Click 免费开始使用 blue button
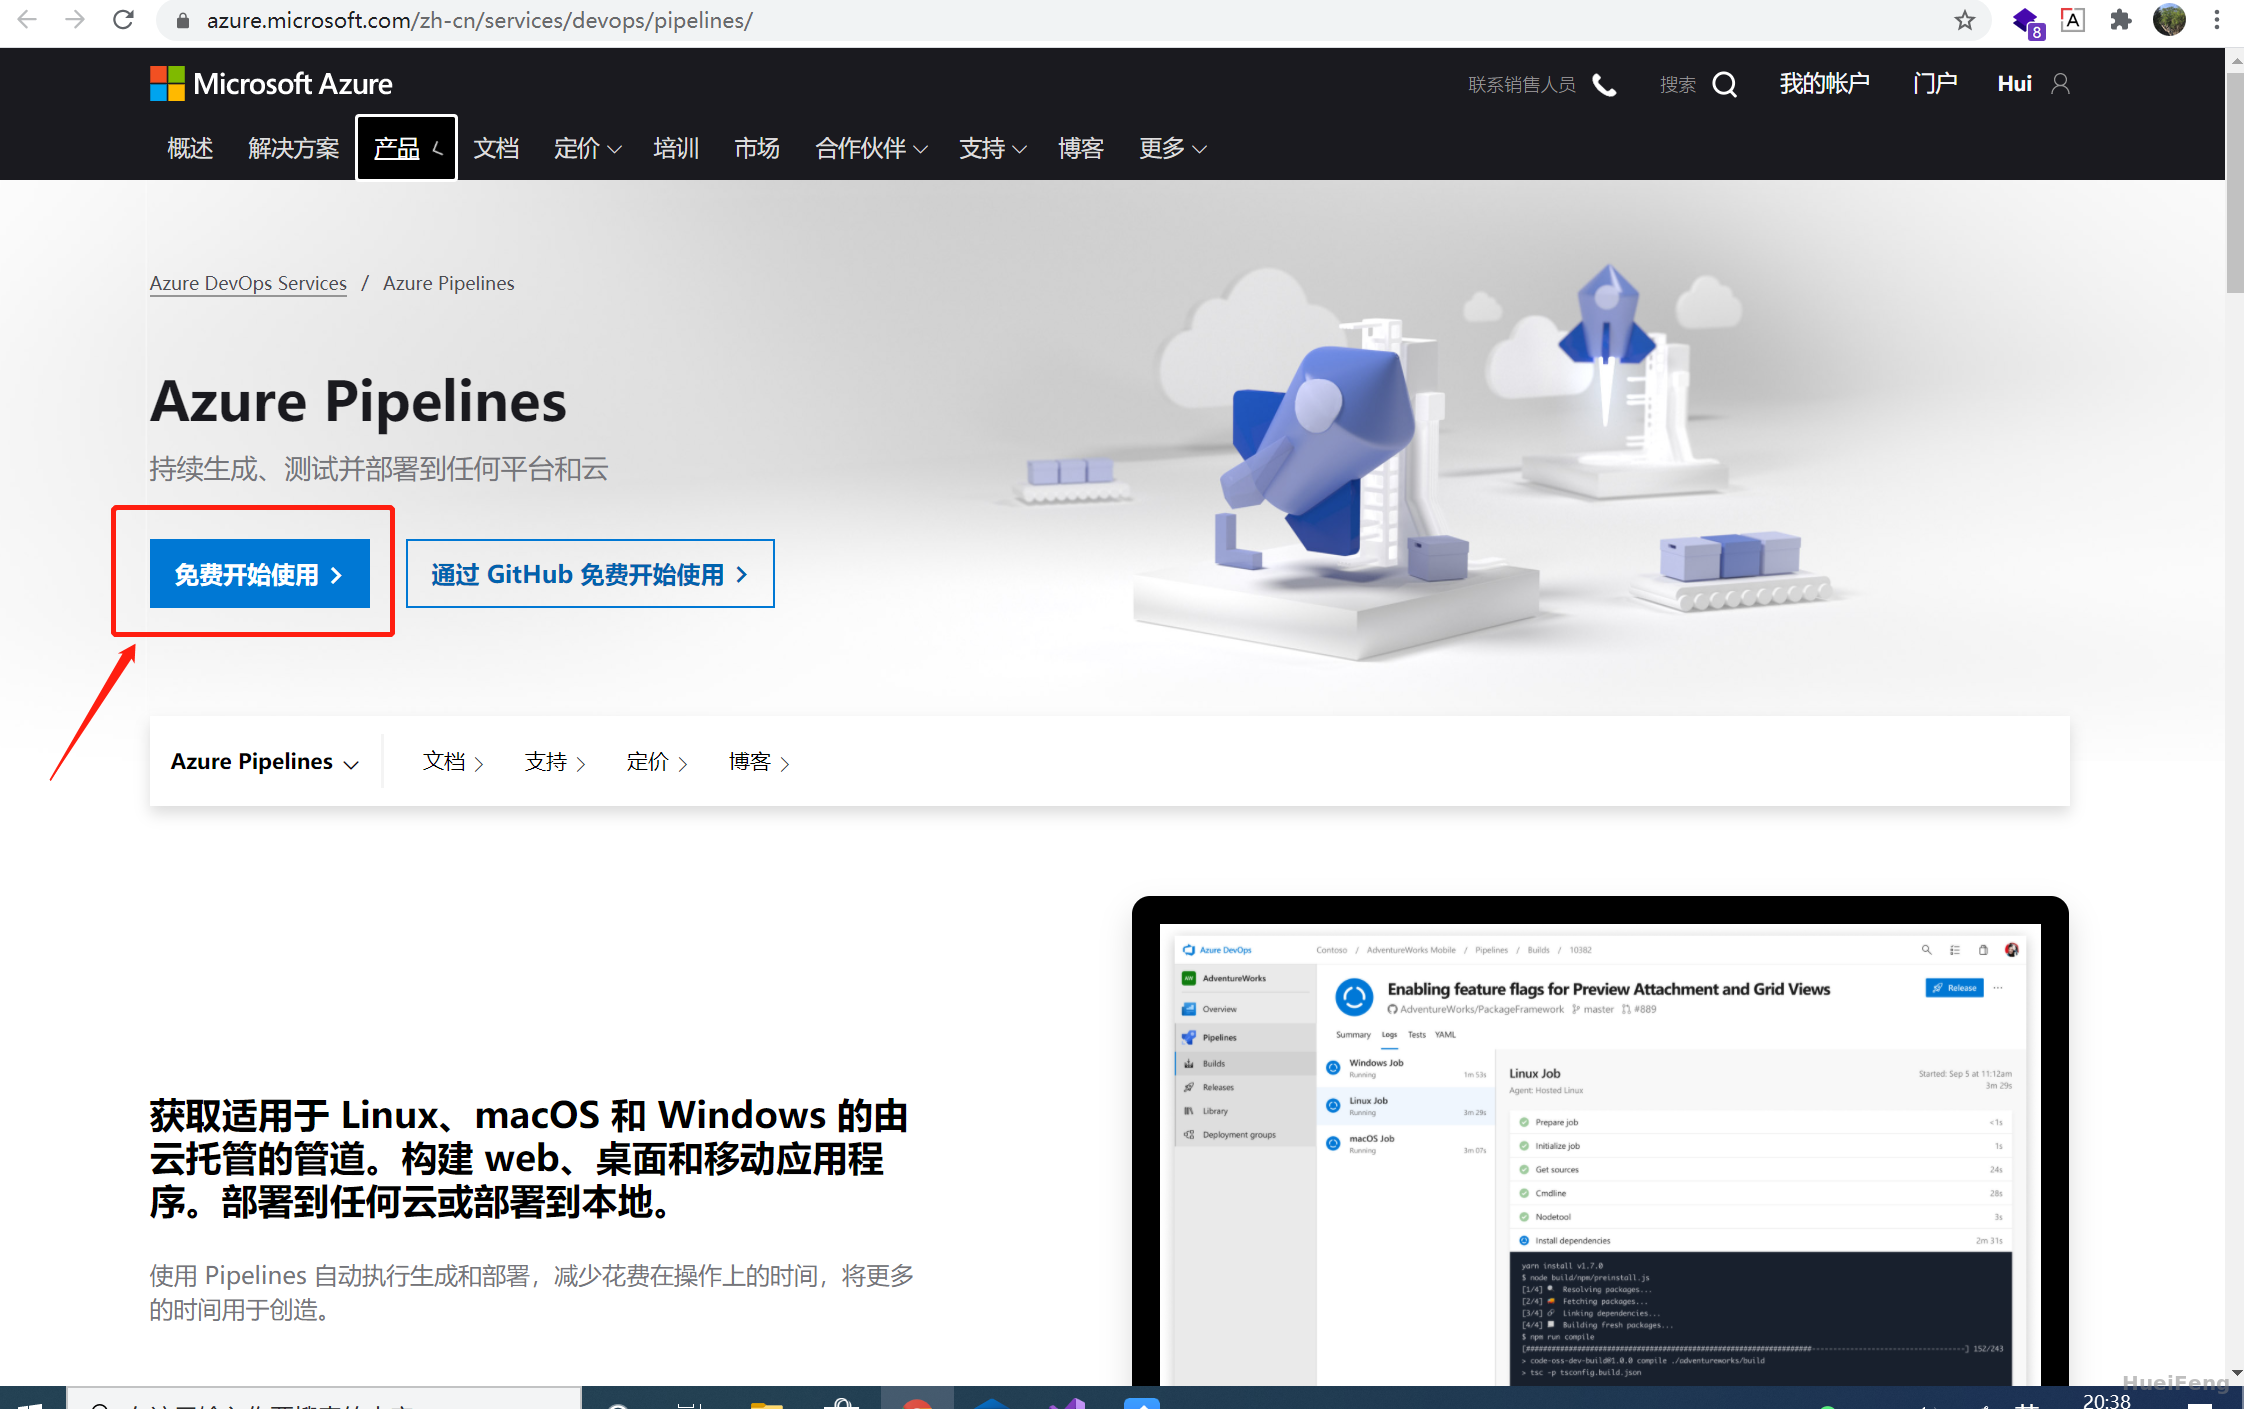The image size is (2244, 1409). (260, 574)
